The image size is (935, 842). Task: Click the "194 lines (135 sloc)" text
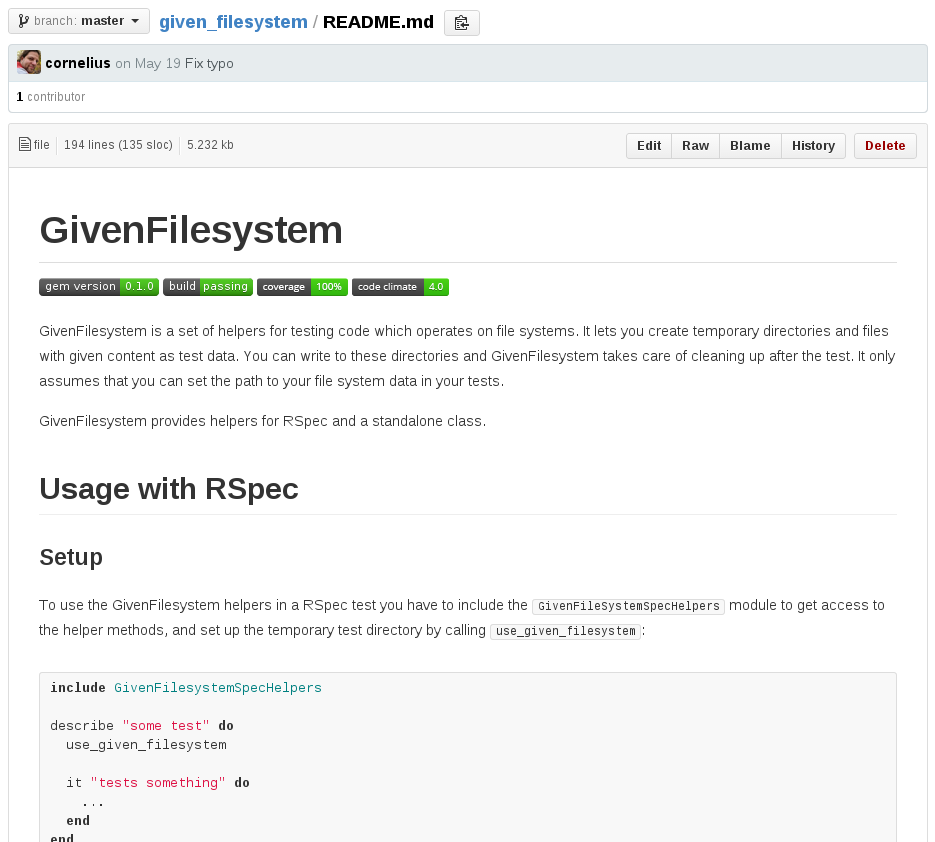pos(118,145)
